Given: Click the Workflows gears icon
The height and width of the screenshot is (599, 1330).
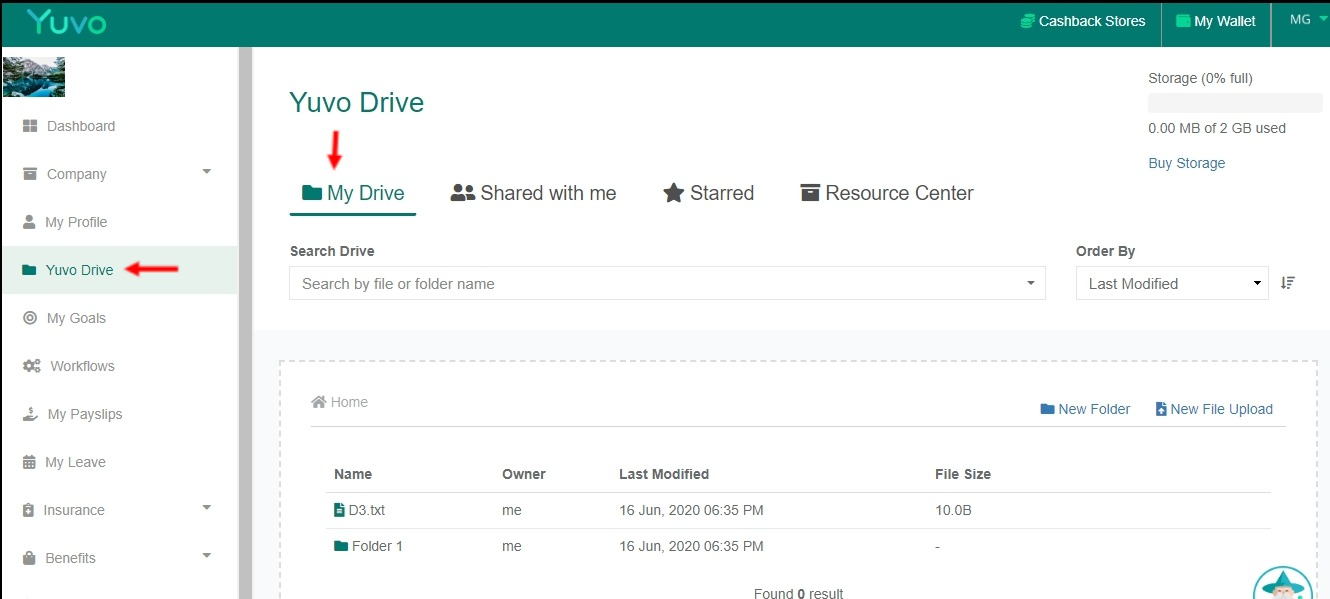Looking at the screenshot, I should point(32,366).
